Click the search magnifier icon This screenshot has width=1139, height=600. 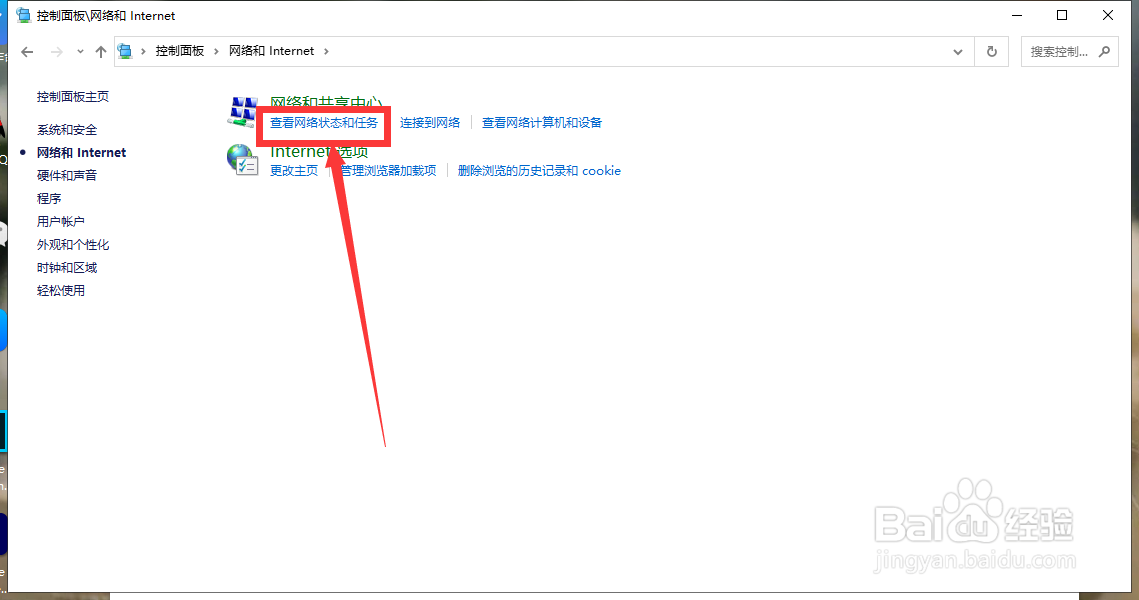click(1104, 51)
